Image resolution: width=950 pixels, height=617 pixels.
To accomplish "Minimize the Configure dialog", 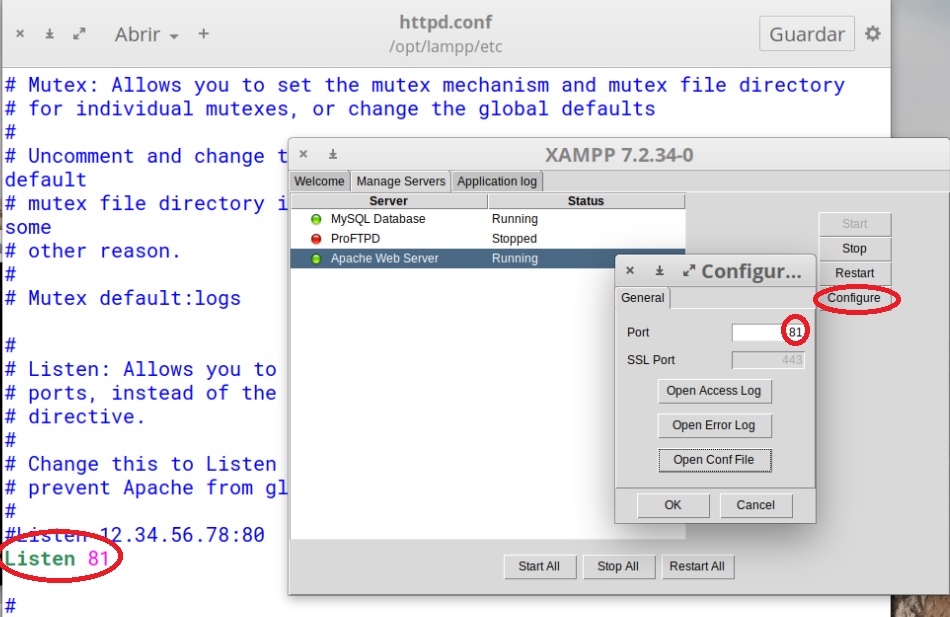I will click(659, 270).
